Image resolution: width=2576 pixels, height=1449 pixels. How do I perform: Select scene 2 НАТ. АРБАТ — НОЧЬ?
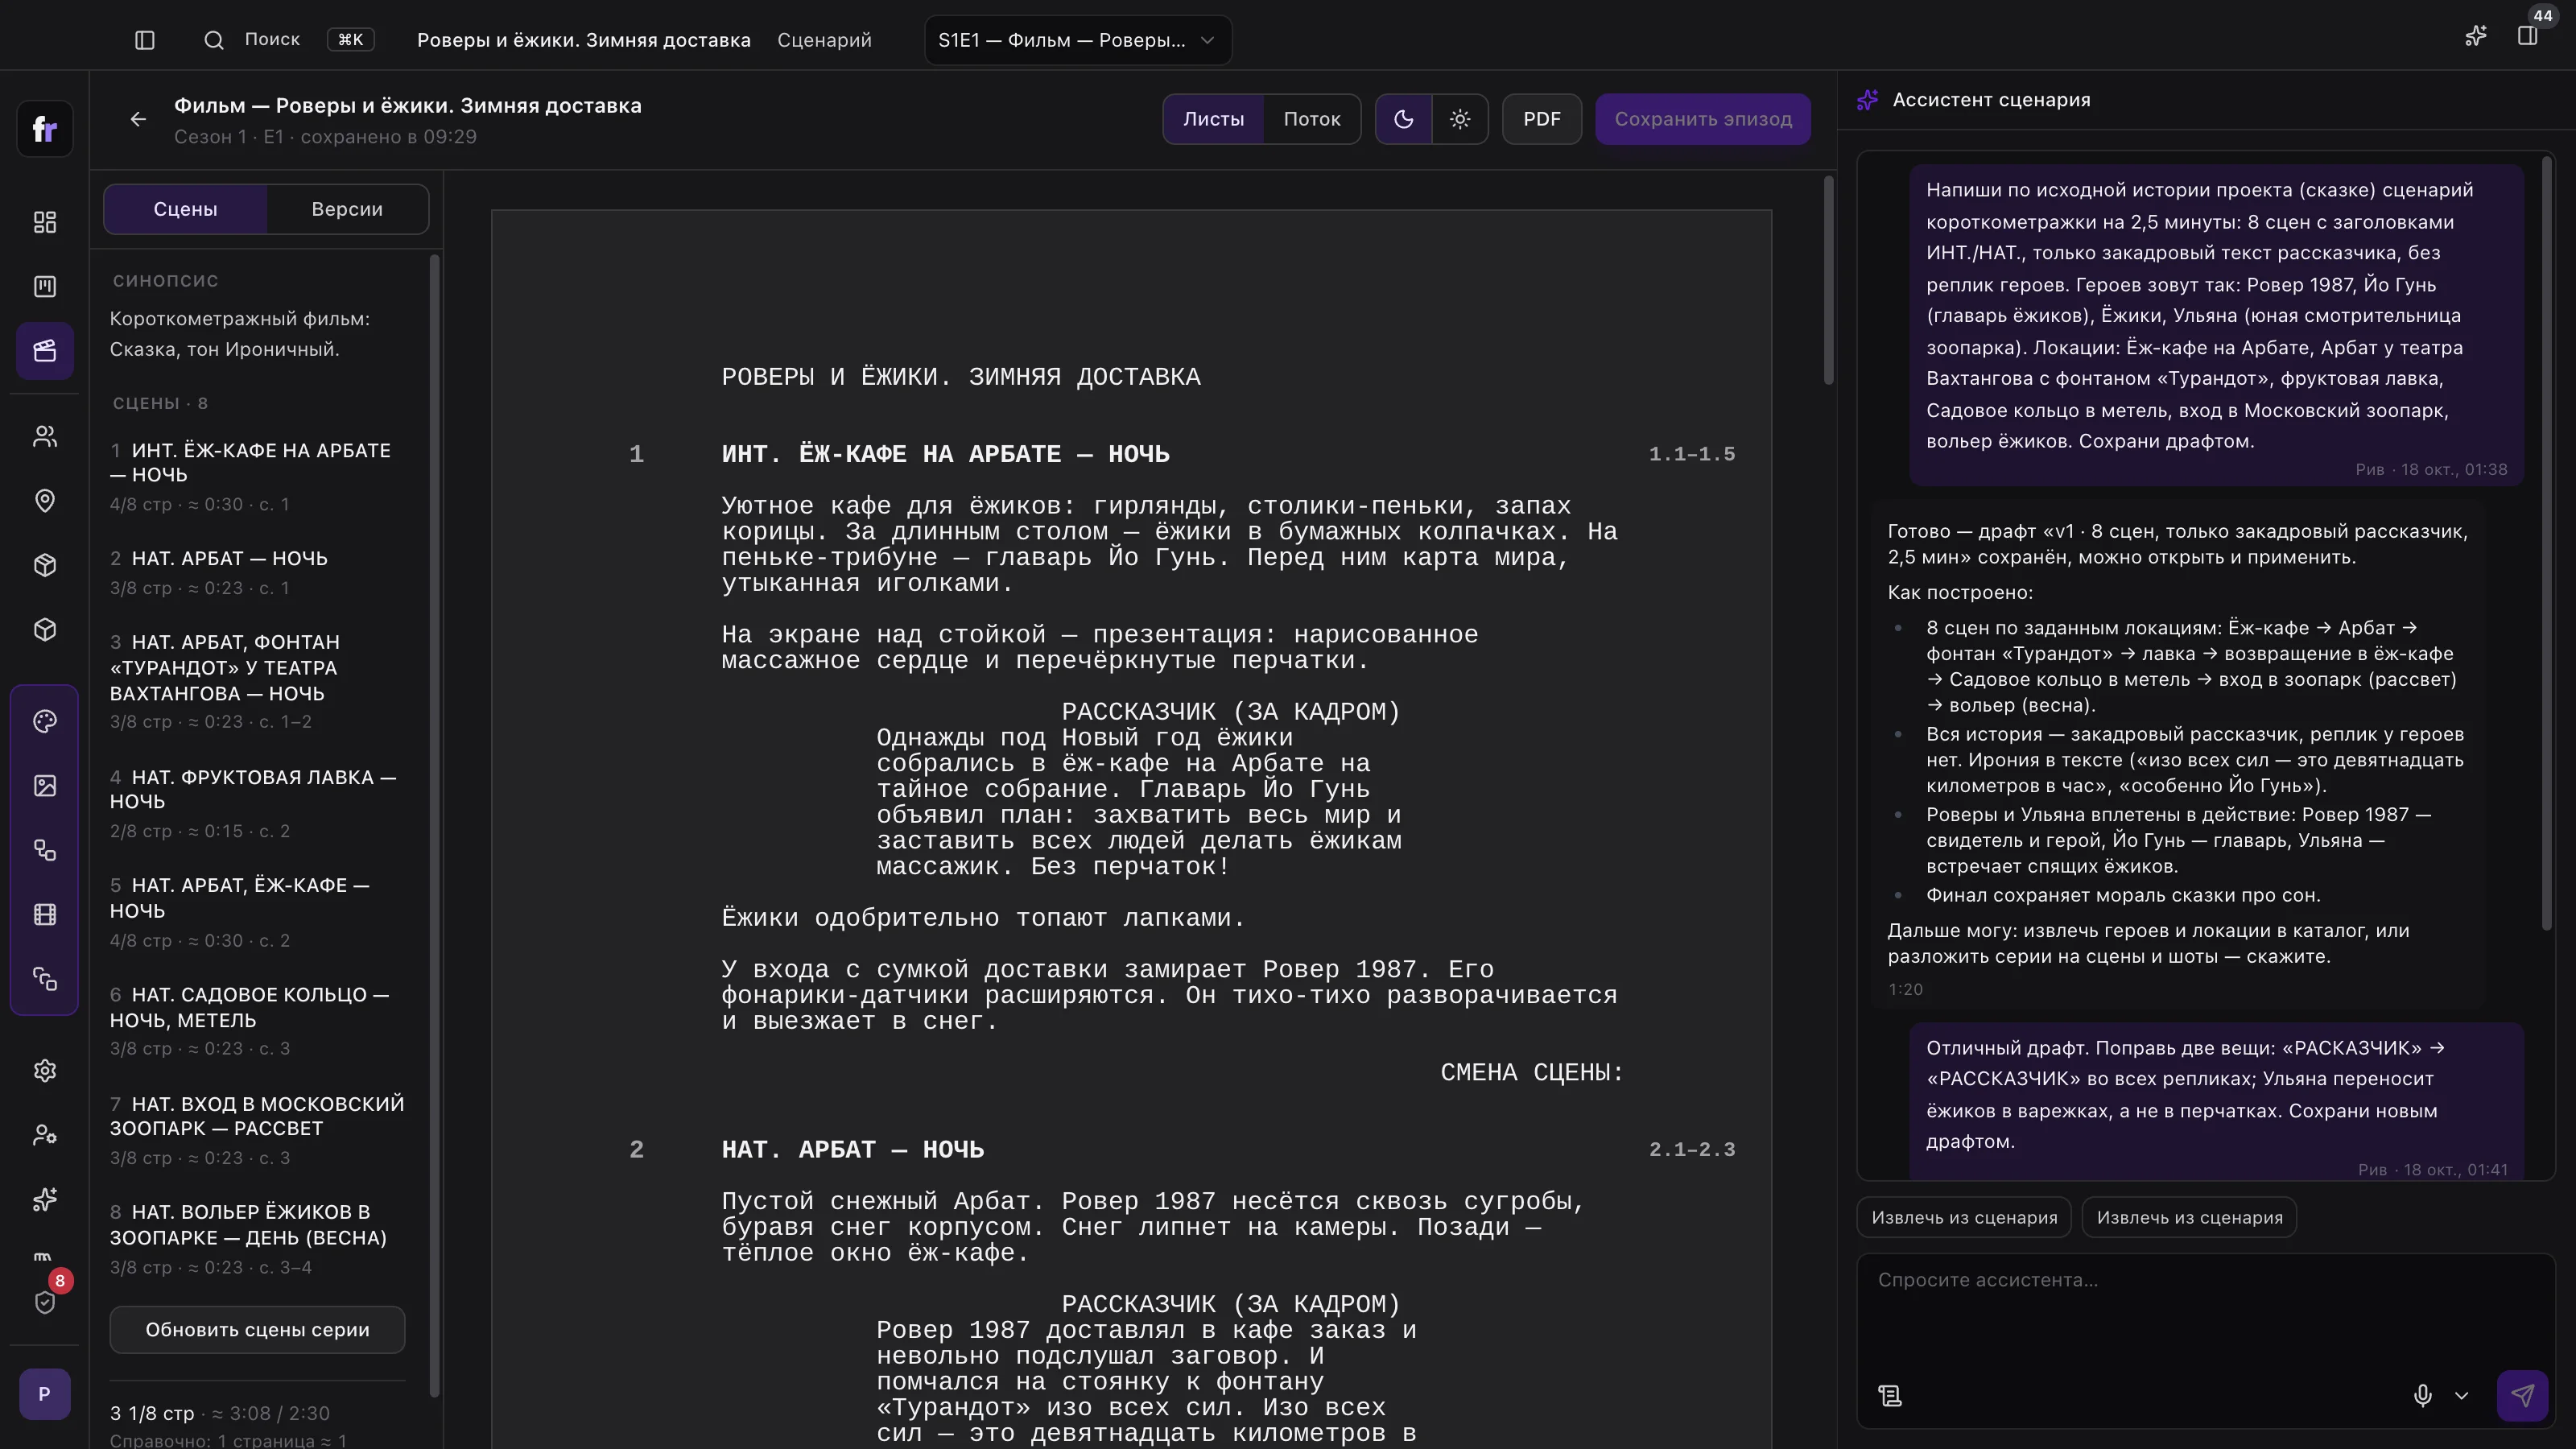(258, 572)
